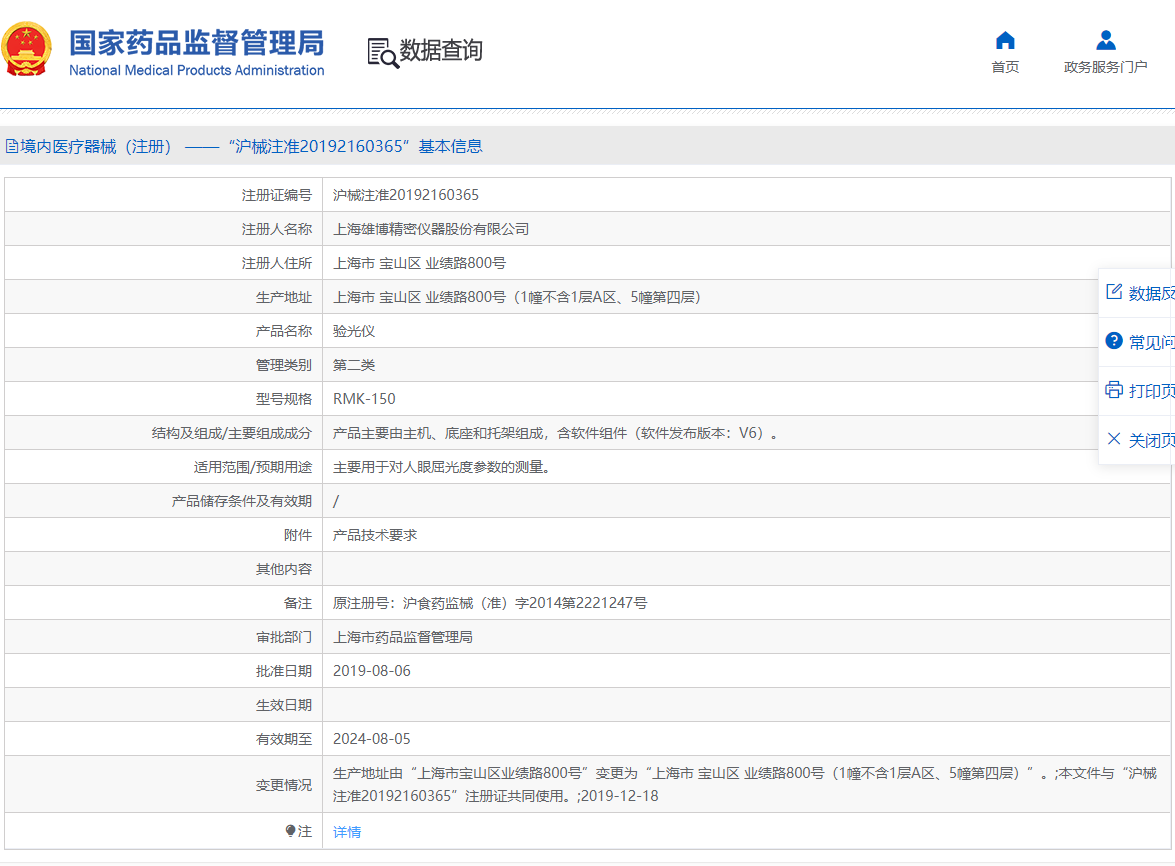Click the 打印页面 printer icon
Viewport: 1175px width, 866px height.
(x=1114, y=390)
